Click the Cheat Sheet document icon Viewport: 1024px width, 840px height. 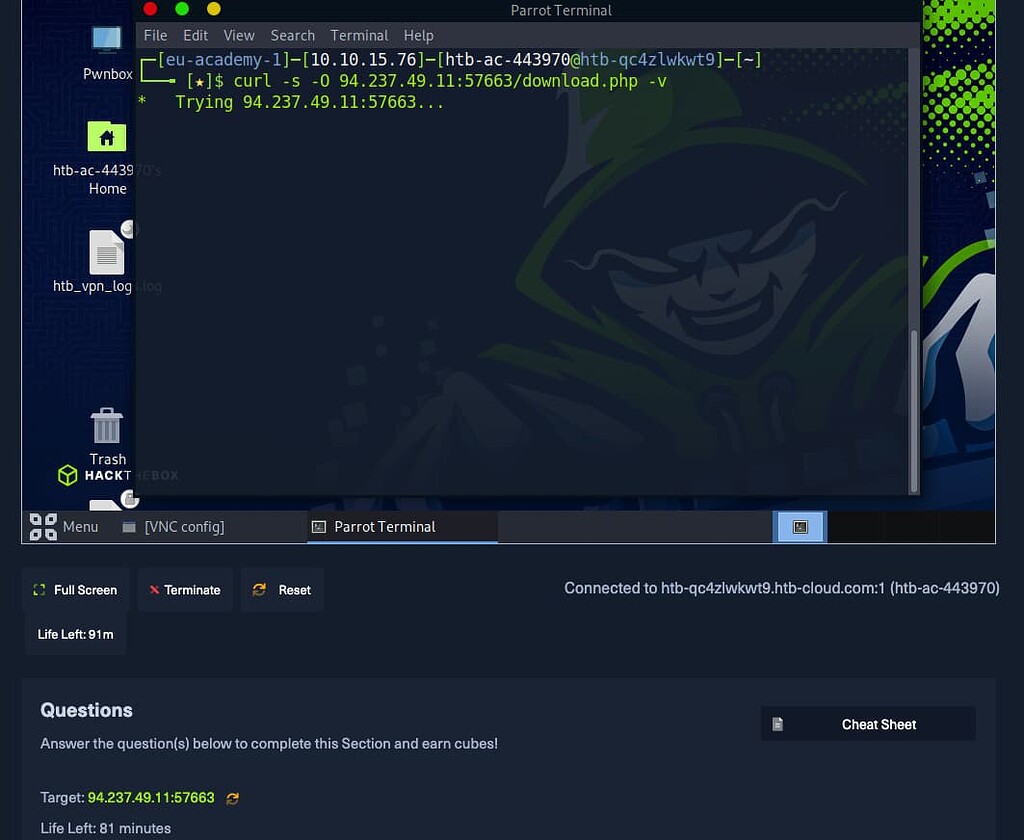[778, 724]
